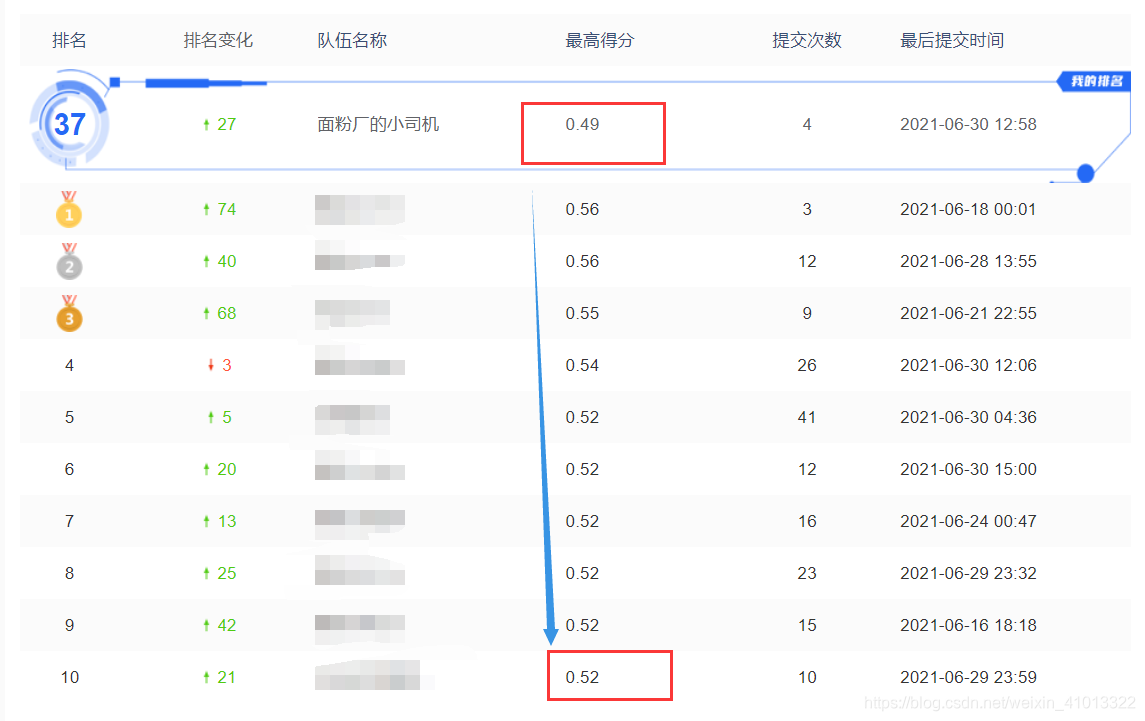1145x721 pixels.
Task: Click timestamp 2021-06-21 22:55
Action: click(x=968, y=313)
